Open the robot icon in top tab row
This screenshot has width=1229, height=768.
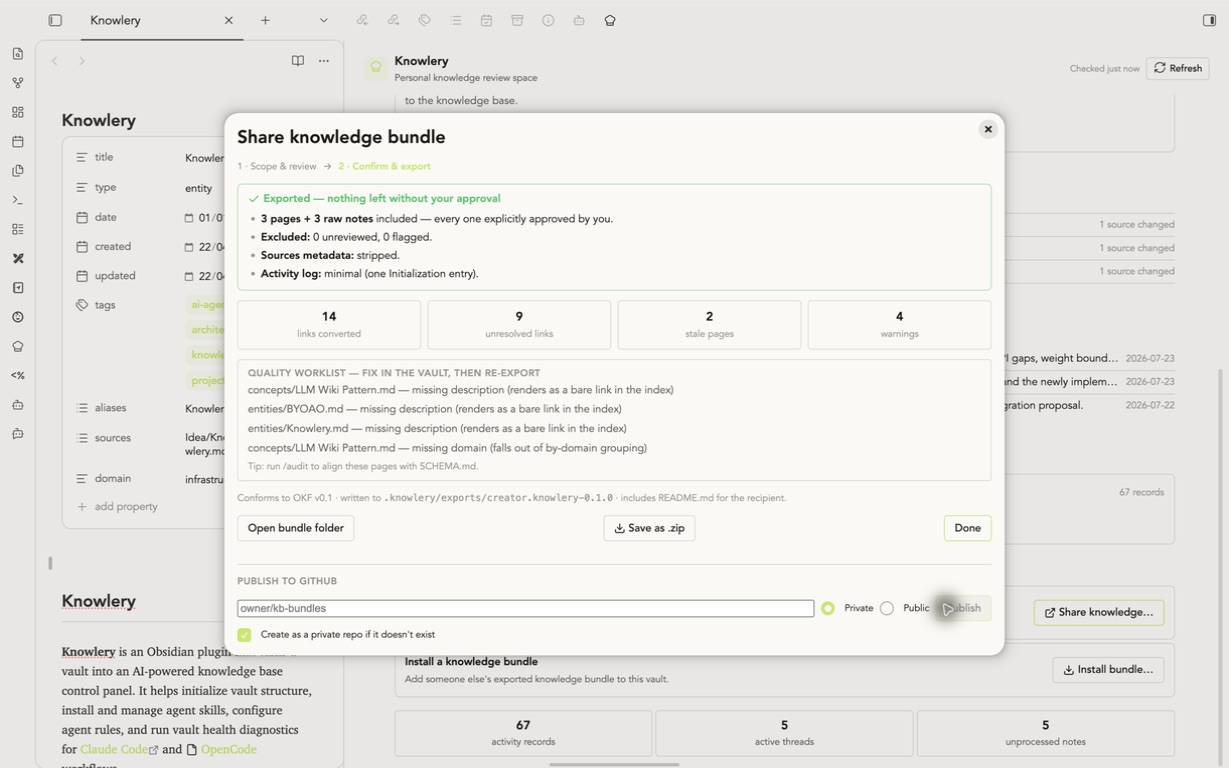pos(579,20)
